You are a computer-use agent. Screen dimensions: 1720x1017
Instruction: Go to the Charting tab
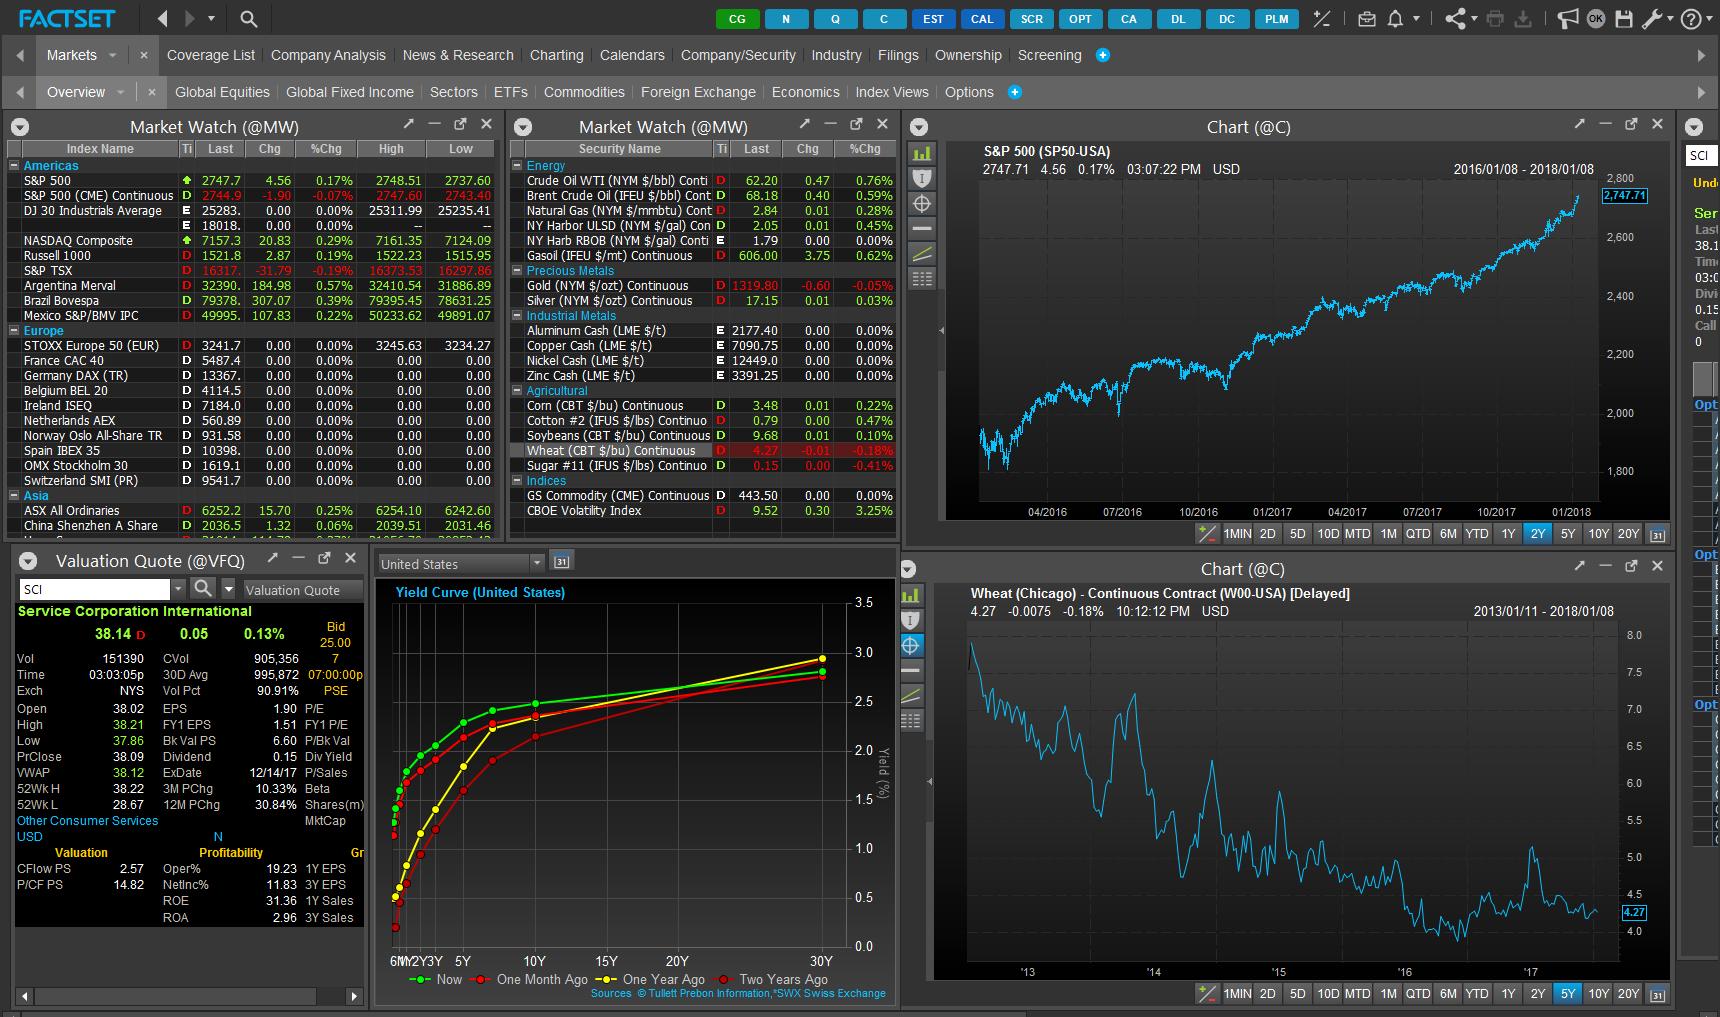pos(557,55)
